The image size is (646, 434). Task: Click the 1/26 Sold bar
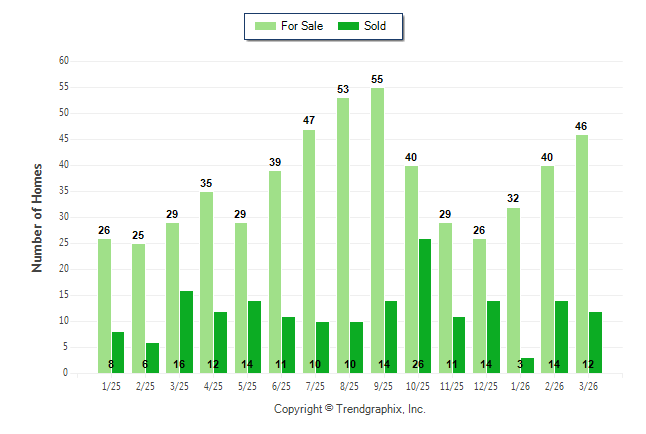[527, 365]
